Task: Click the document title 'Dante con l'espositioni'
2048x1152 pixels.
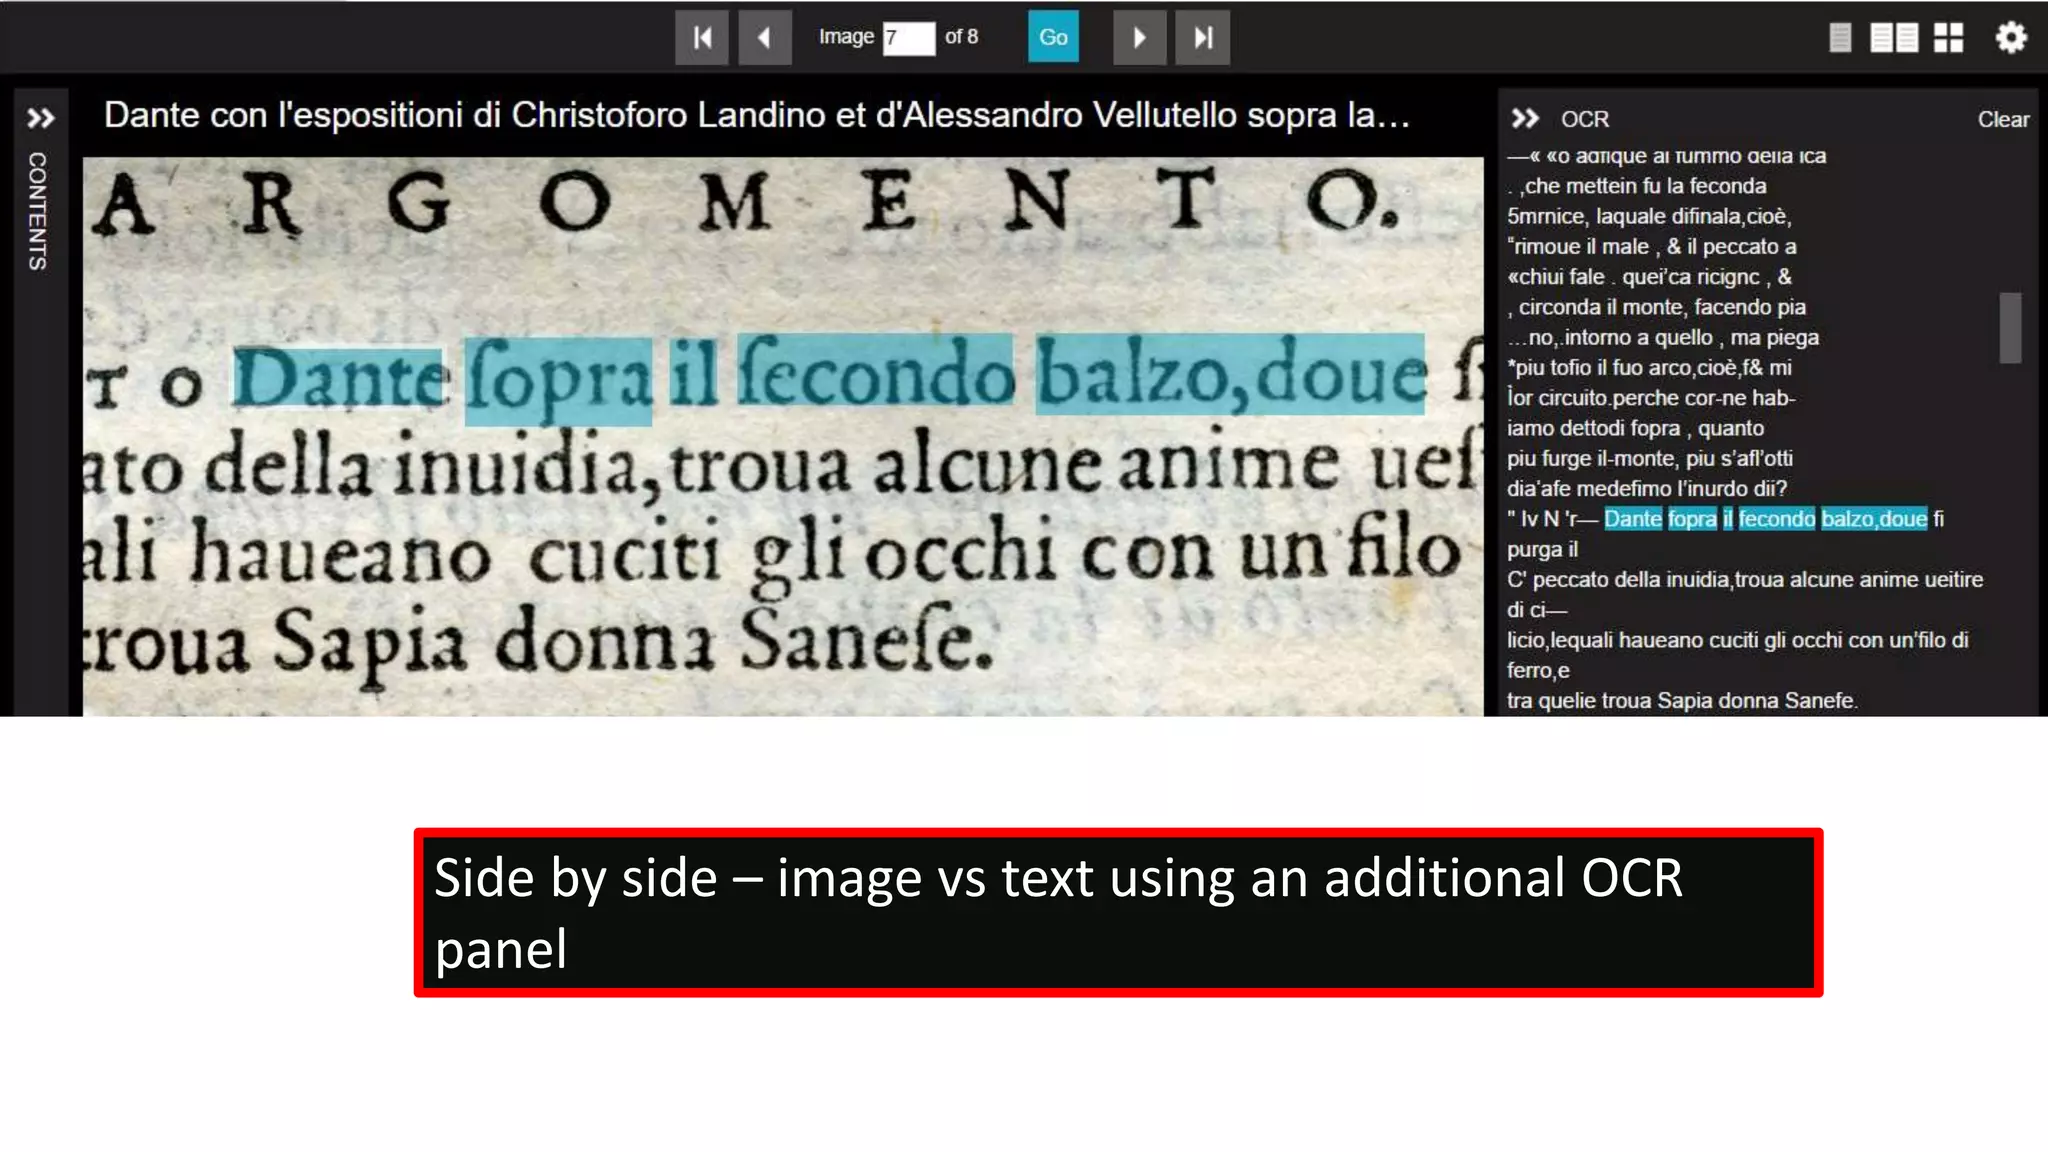Action: click(x=757, y=116)
